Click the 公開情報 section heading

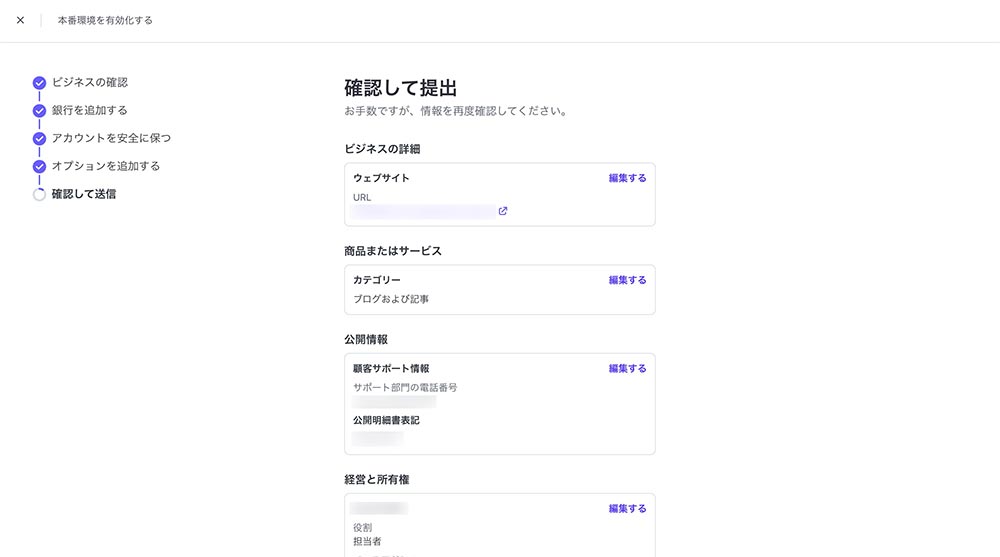(366, 339)
